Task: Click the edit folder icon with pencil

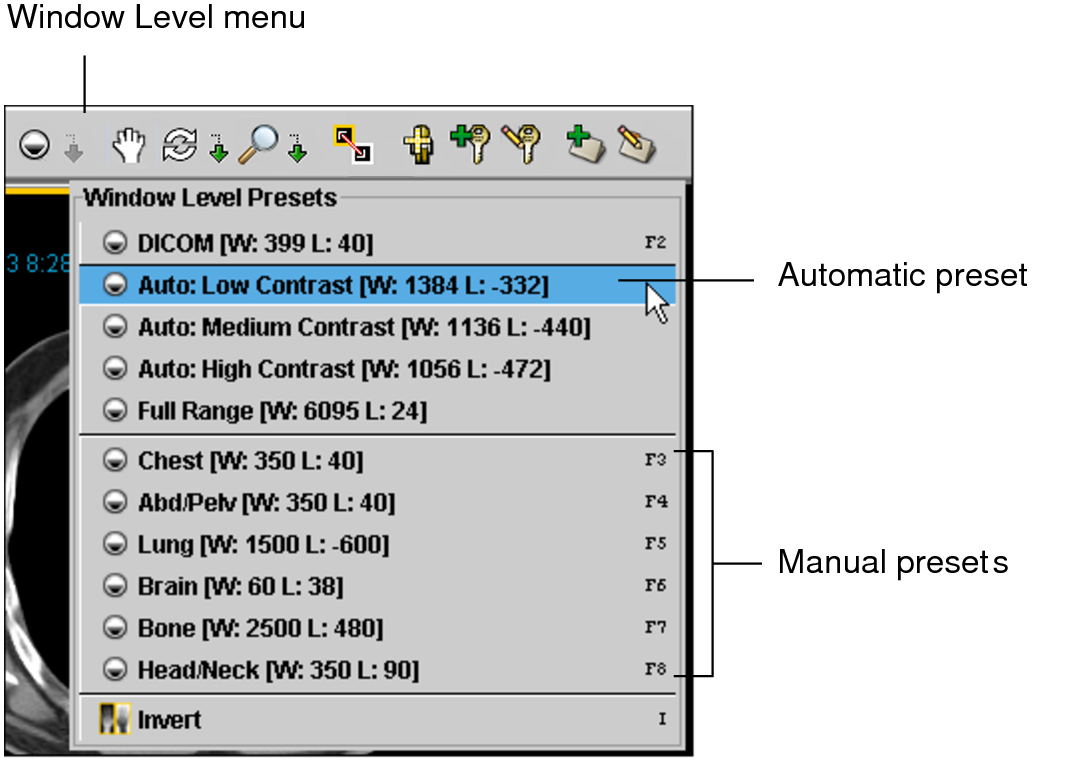Action: point(637,145)
